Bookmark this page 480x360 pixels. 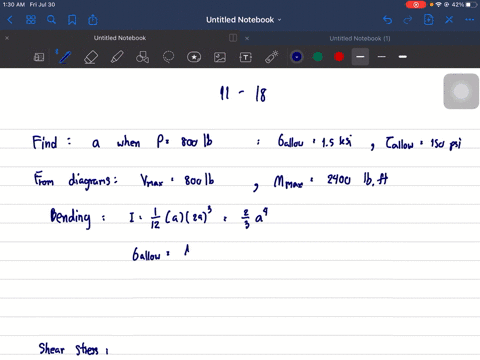click(72, 20)
